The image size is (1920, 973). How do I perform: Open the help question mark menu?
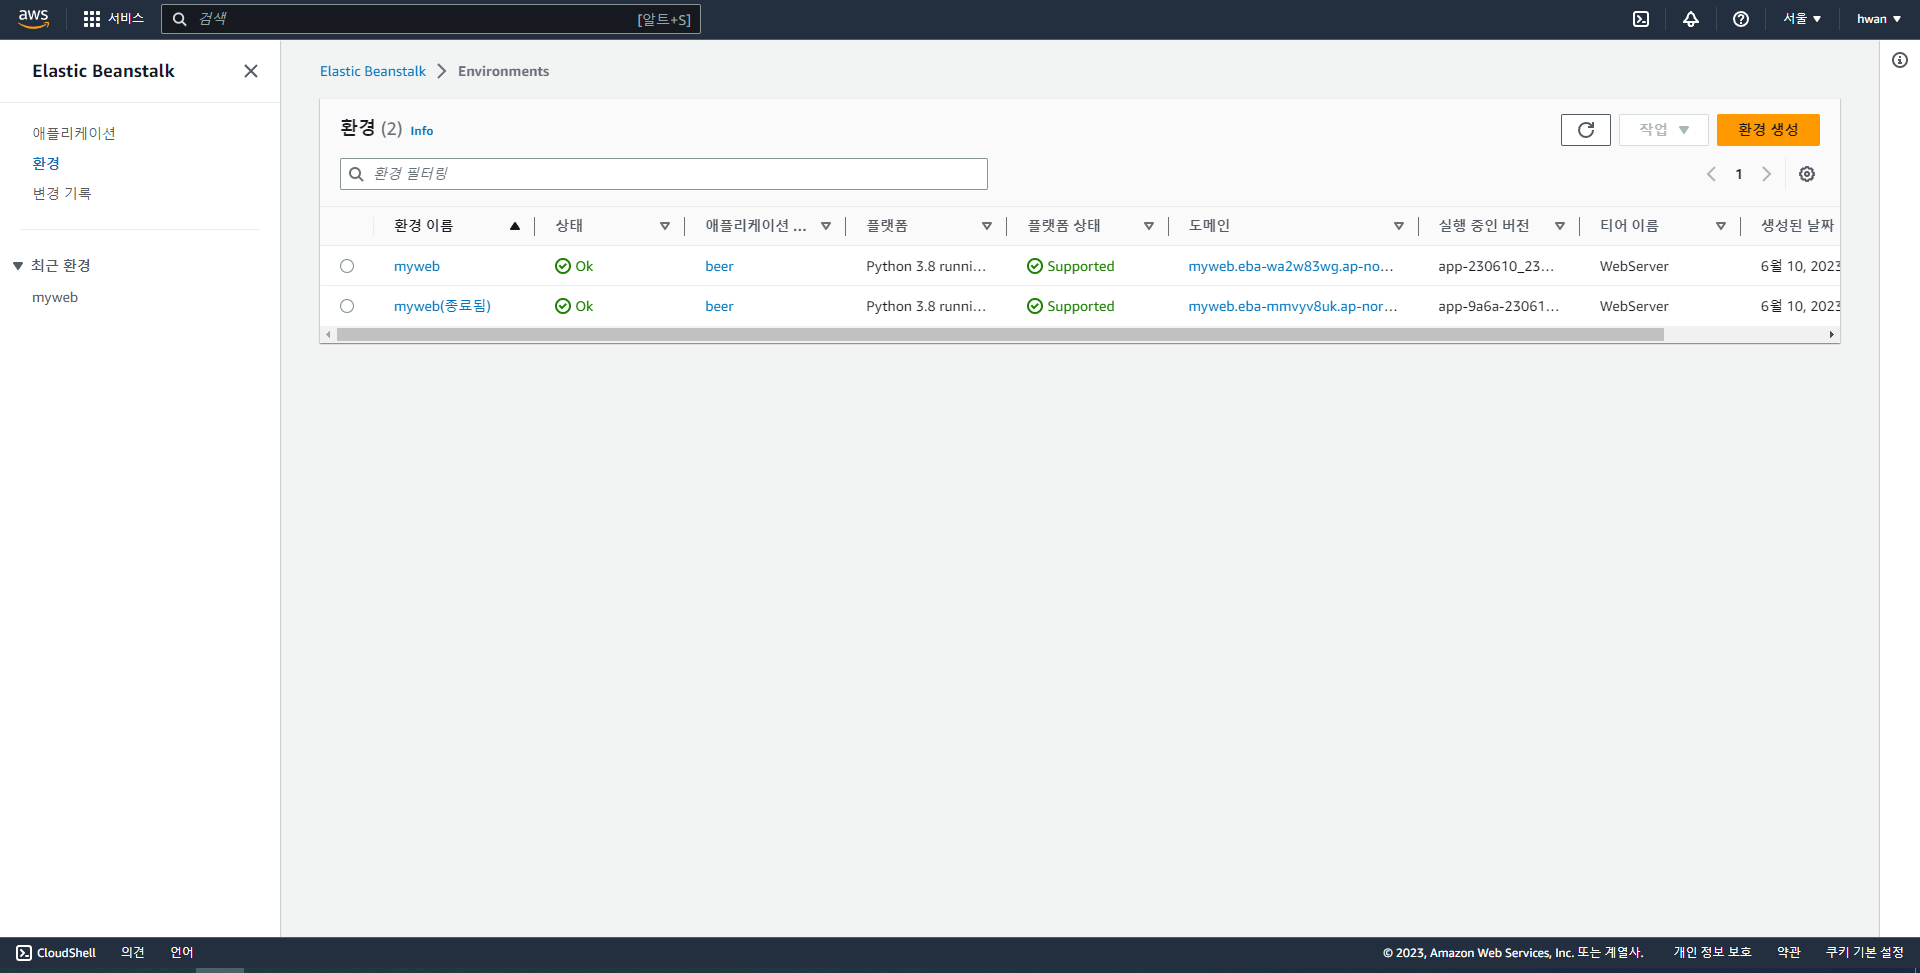(1741, 19)
